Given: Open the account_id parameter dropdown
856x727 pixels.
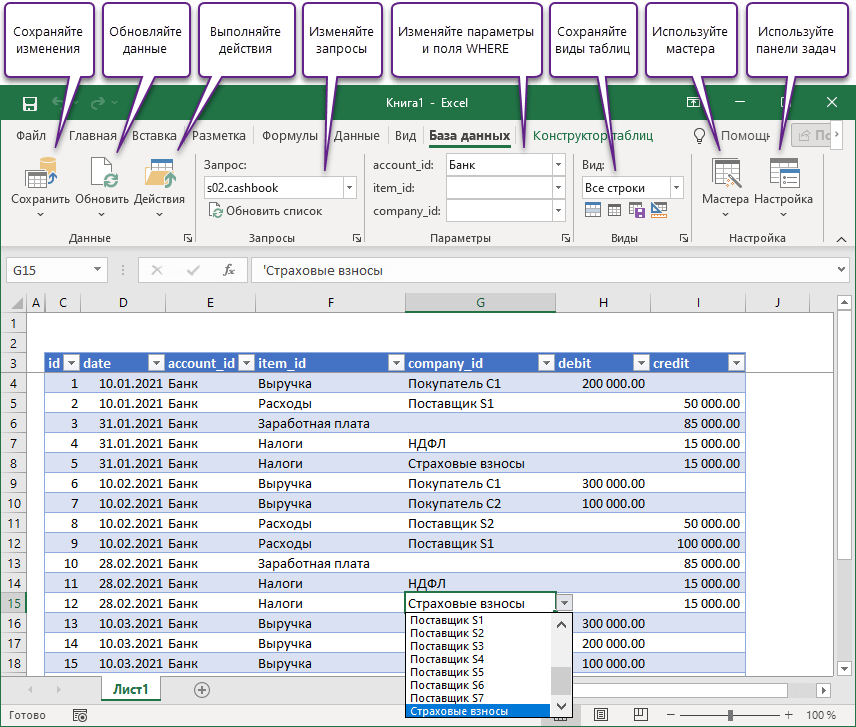Looking at the screenshot, I should click(557, 164).
